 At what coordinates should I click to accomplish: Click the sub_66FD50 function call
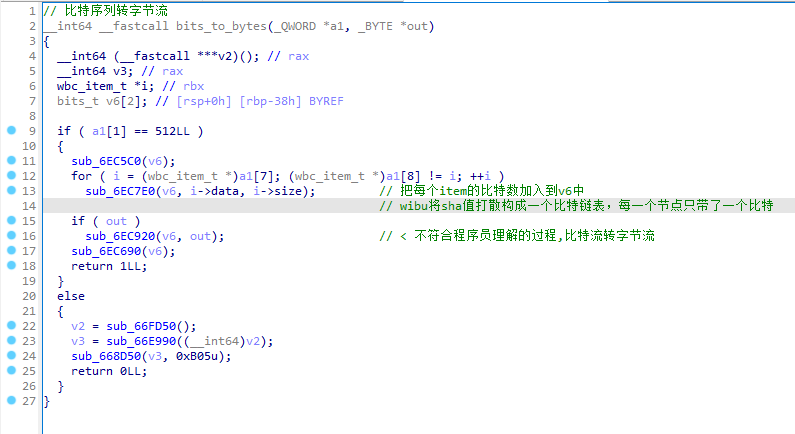(141, 326)
